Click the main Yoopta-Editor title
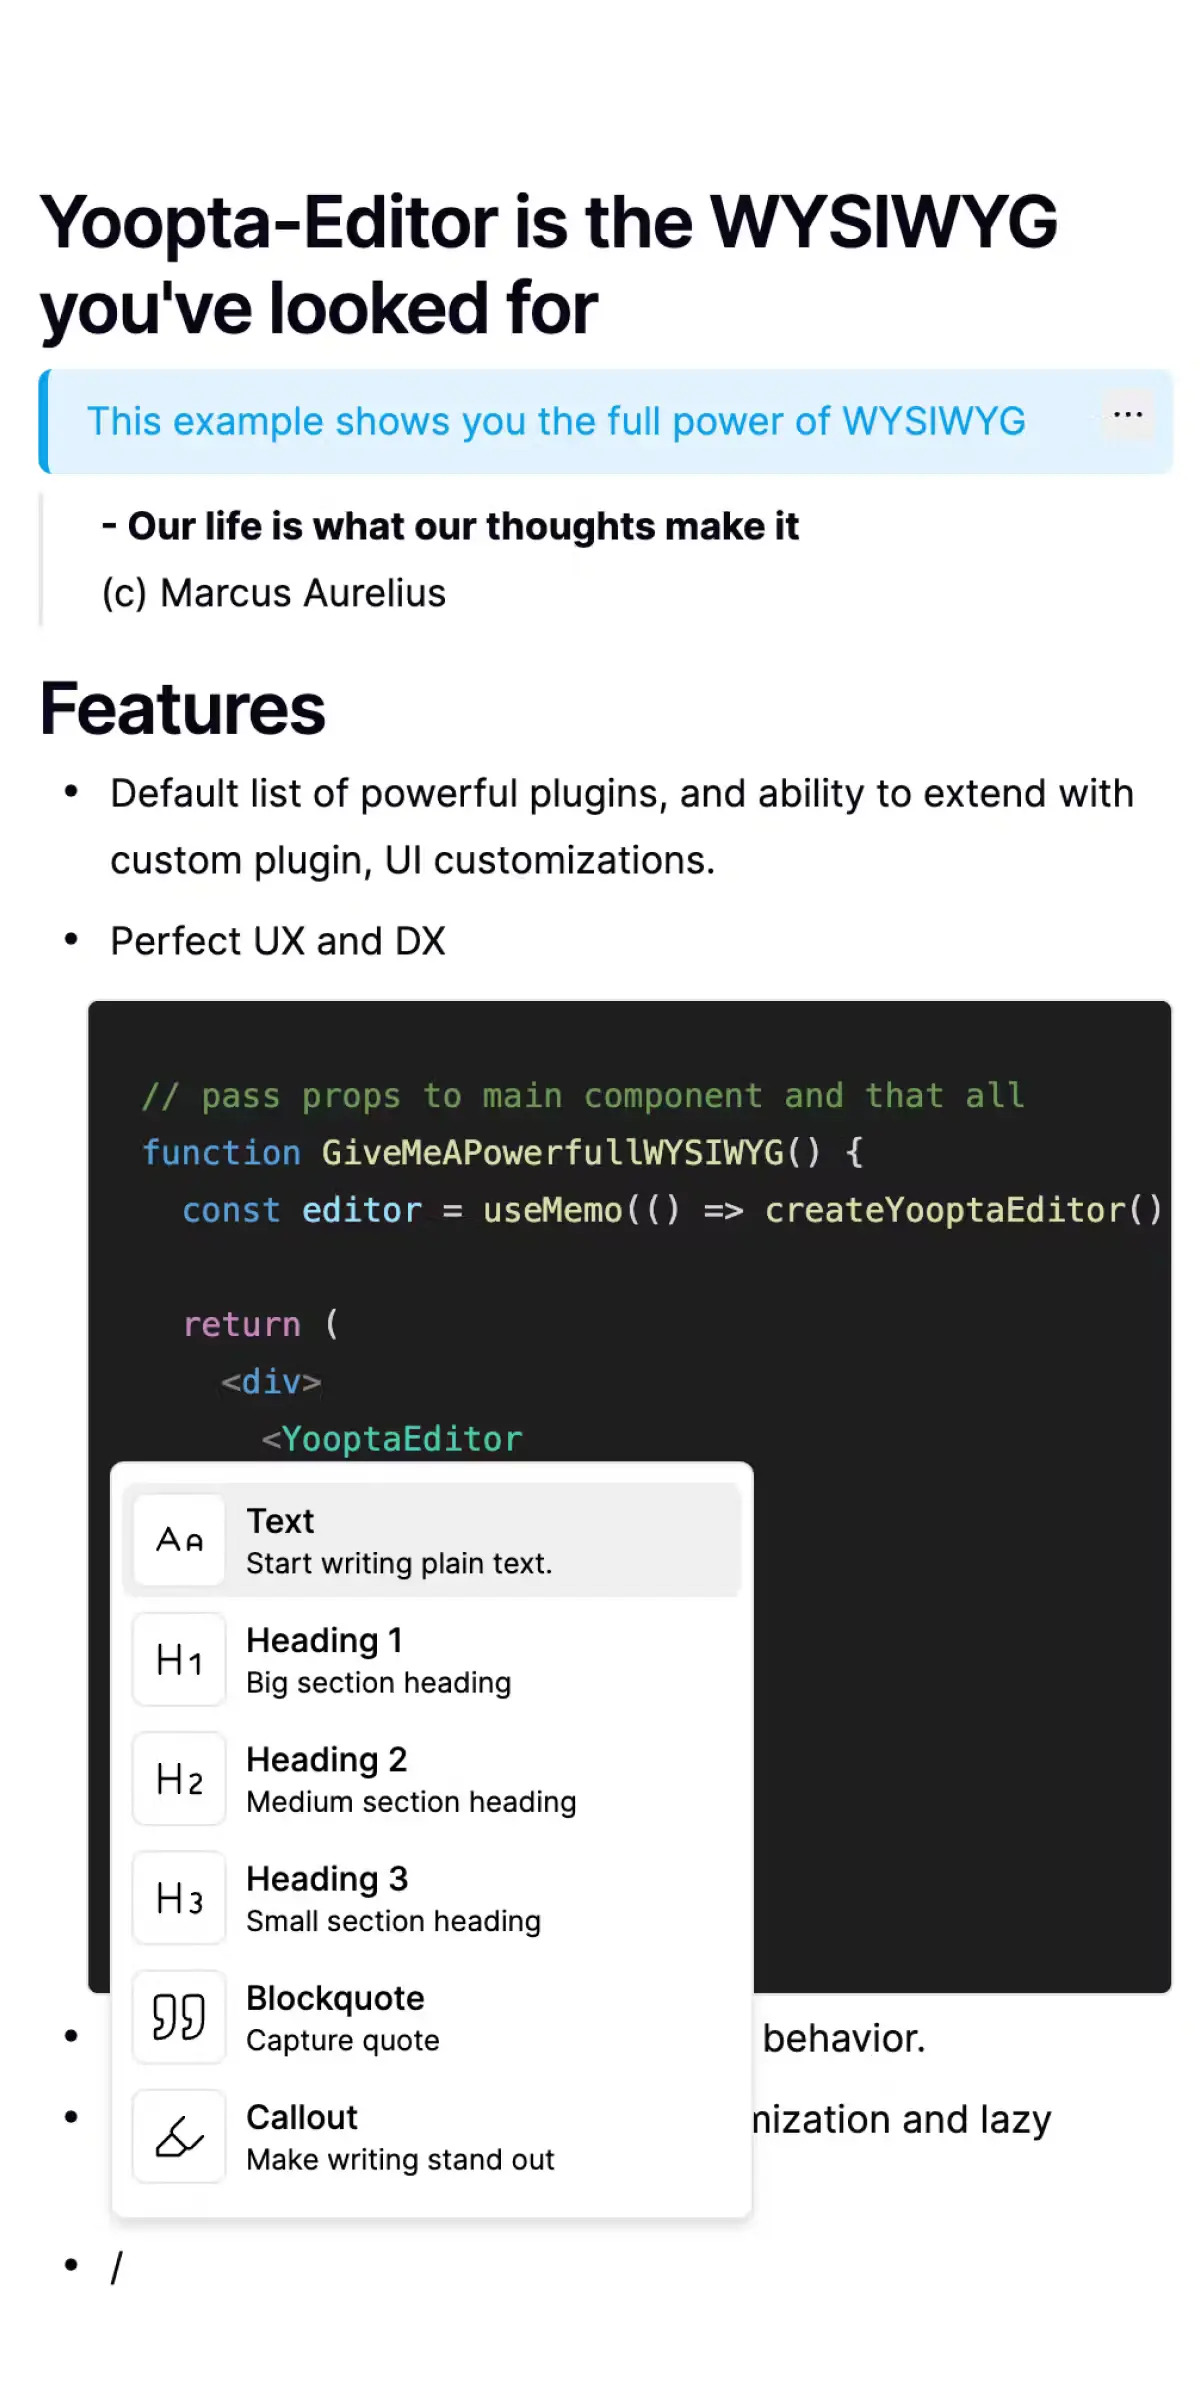 coord(548,264)
